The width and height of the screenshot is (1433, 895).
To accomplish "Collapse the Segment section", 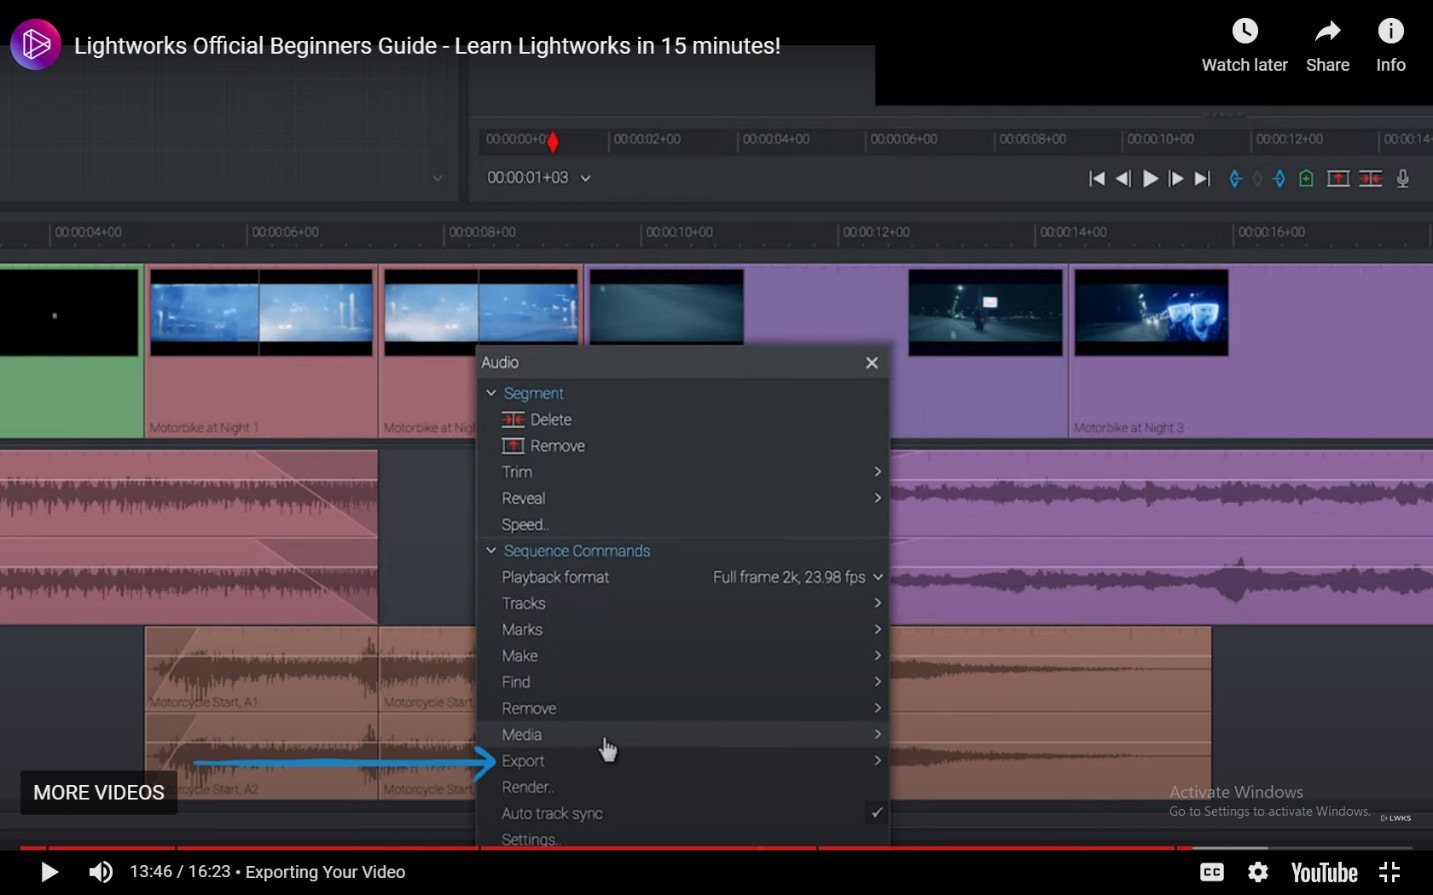I will coord(491,393).
